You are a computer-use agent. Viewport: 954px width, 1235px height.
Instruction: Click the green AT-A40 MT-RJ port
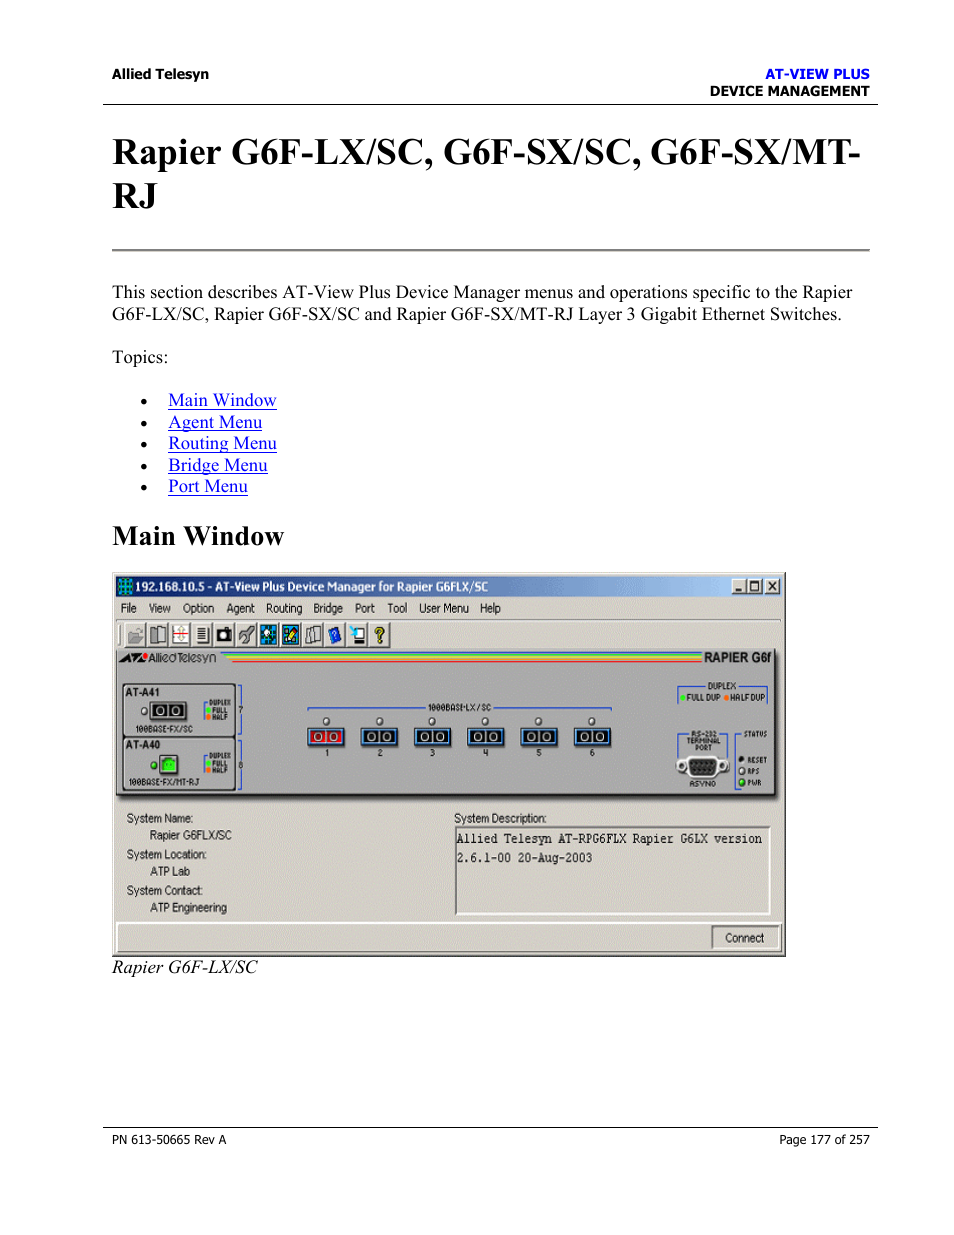pos(169,765)
